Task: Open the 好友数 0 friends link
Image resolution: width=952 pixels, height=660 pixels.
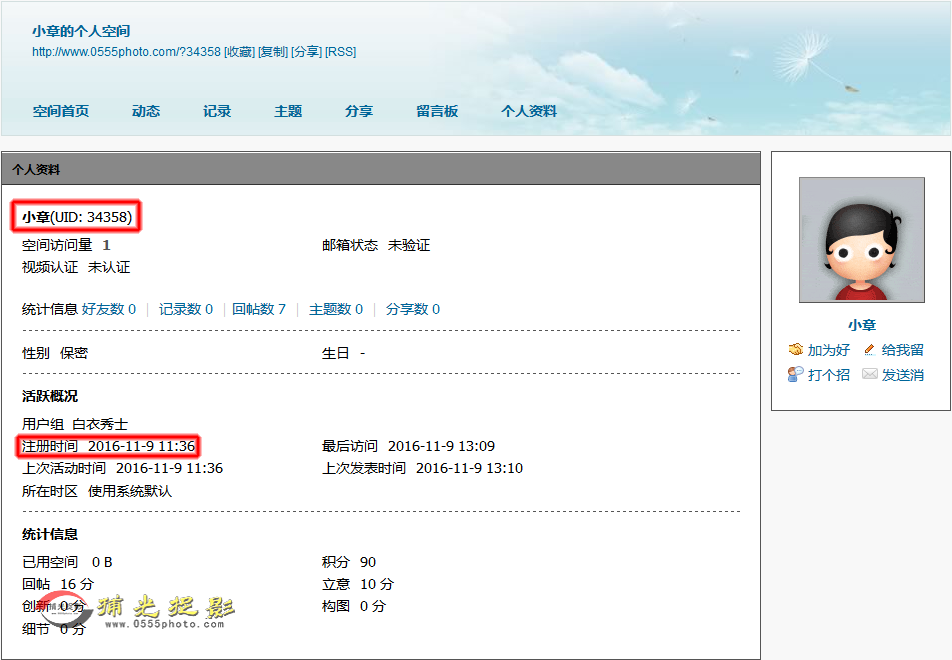Action: point(109,309)
